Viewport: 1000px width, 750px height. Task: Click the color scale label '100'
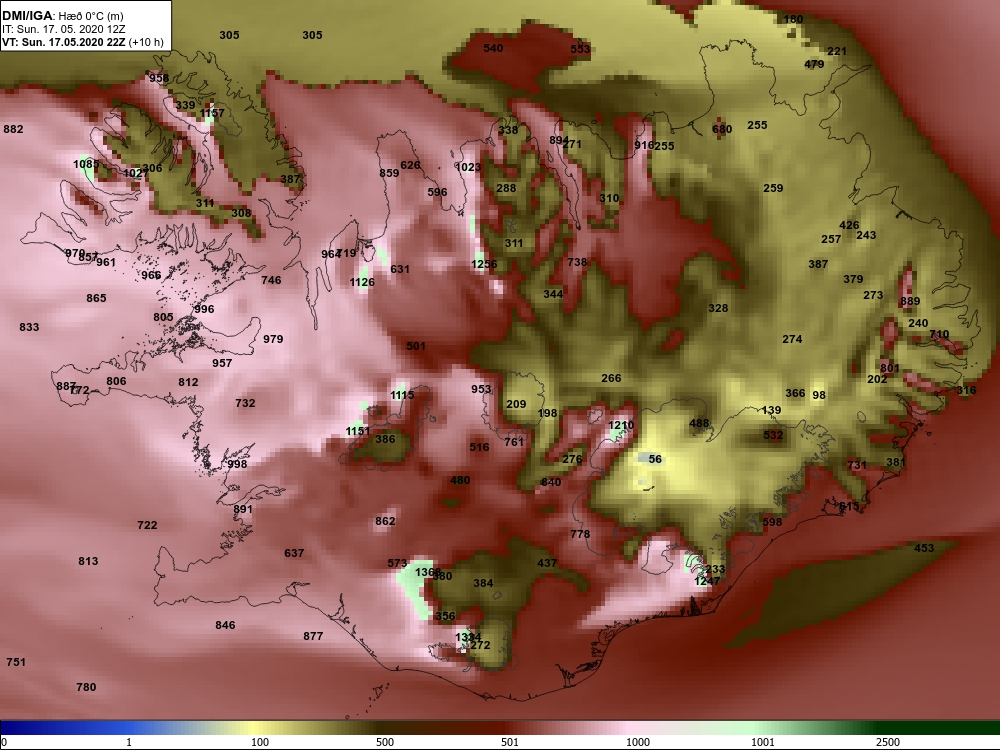260,742
